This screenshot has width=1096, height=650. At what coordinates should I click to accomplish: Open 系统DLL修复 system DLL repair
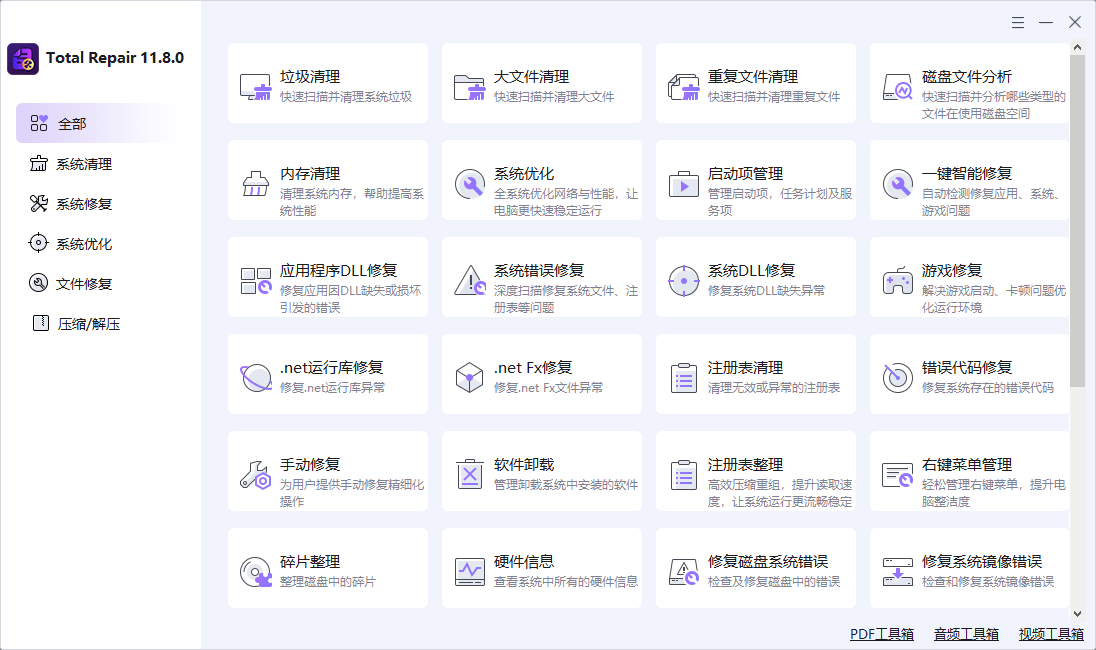(x=755, y=277)
